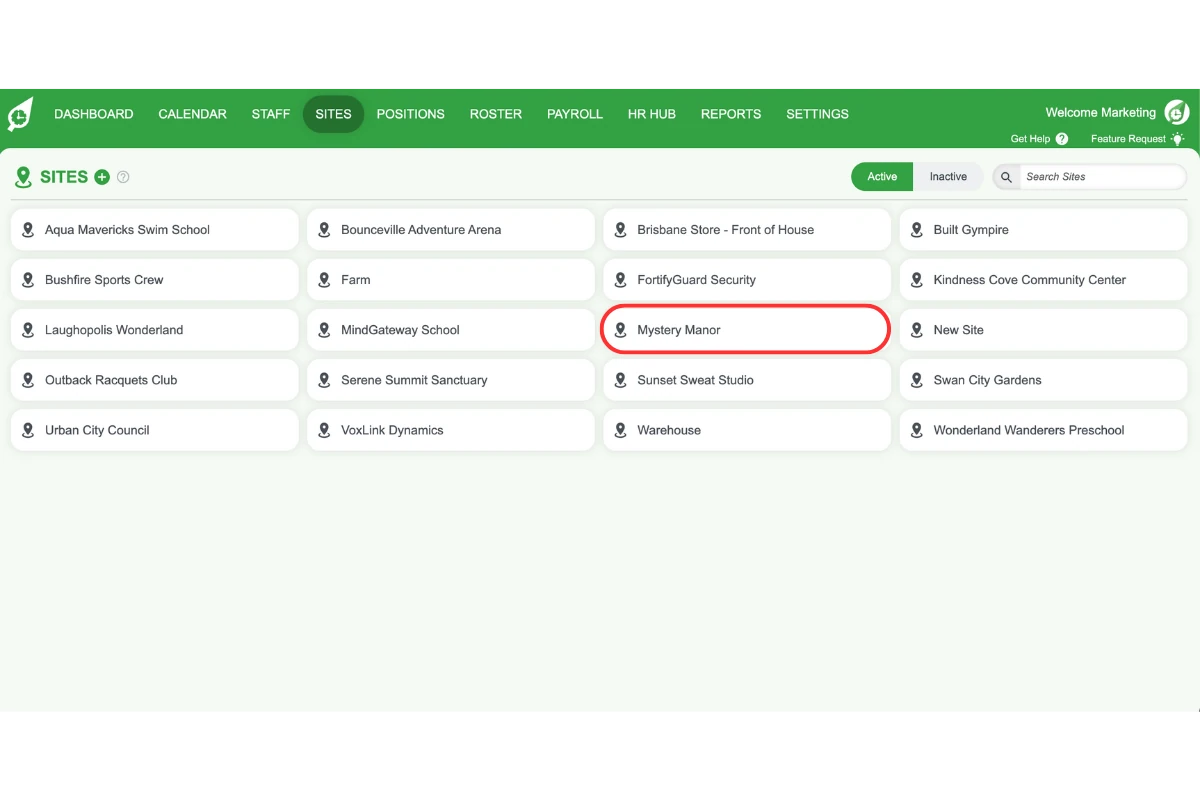The image size is (1200, 800).
Task: Open the Warehouse site
Action: coord(747,430)
